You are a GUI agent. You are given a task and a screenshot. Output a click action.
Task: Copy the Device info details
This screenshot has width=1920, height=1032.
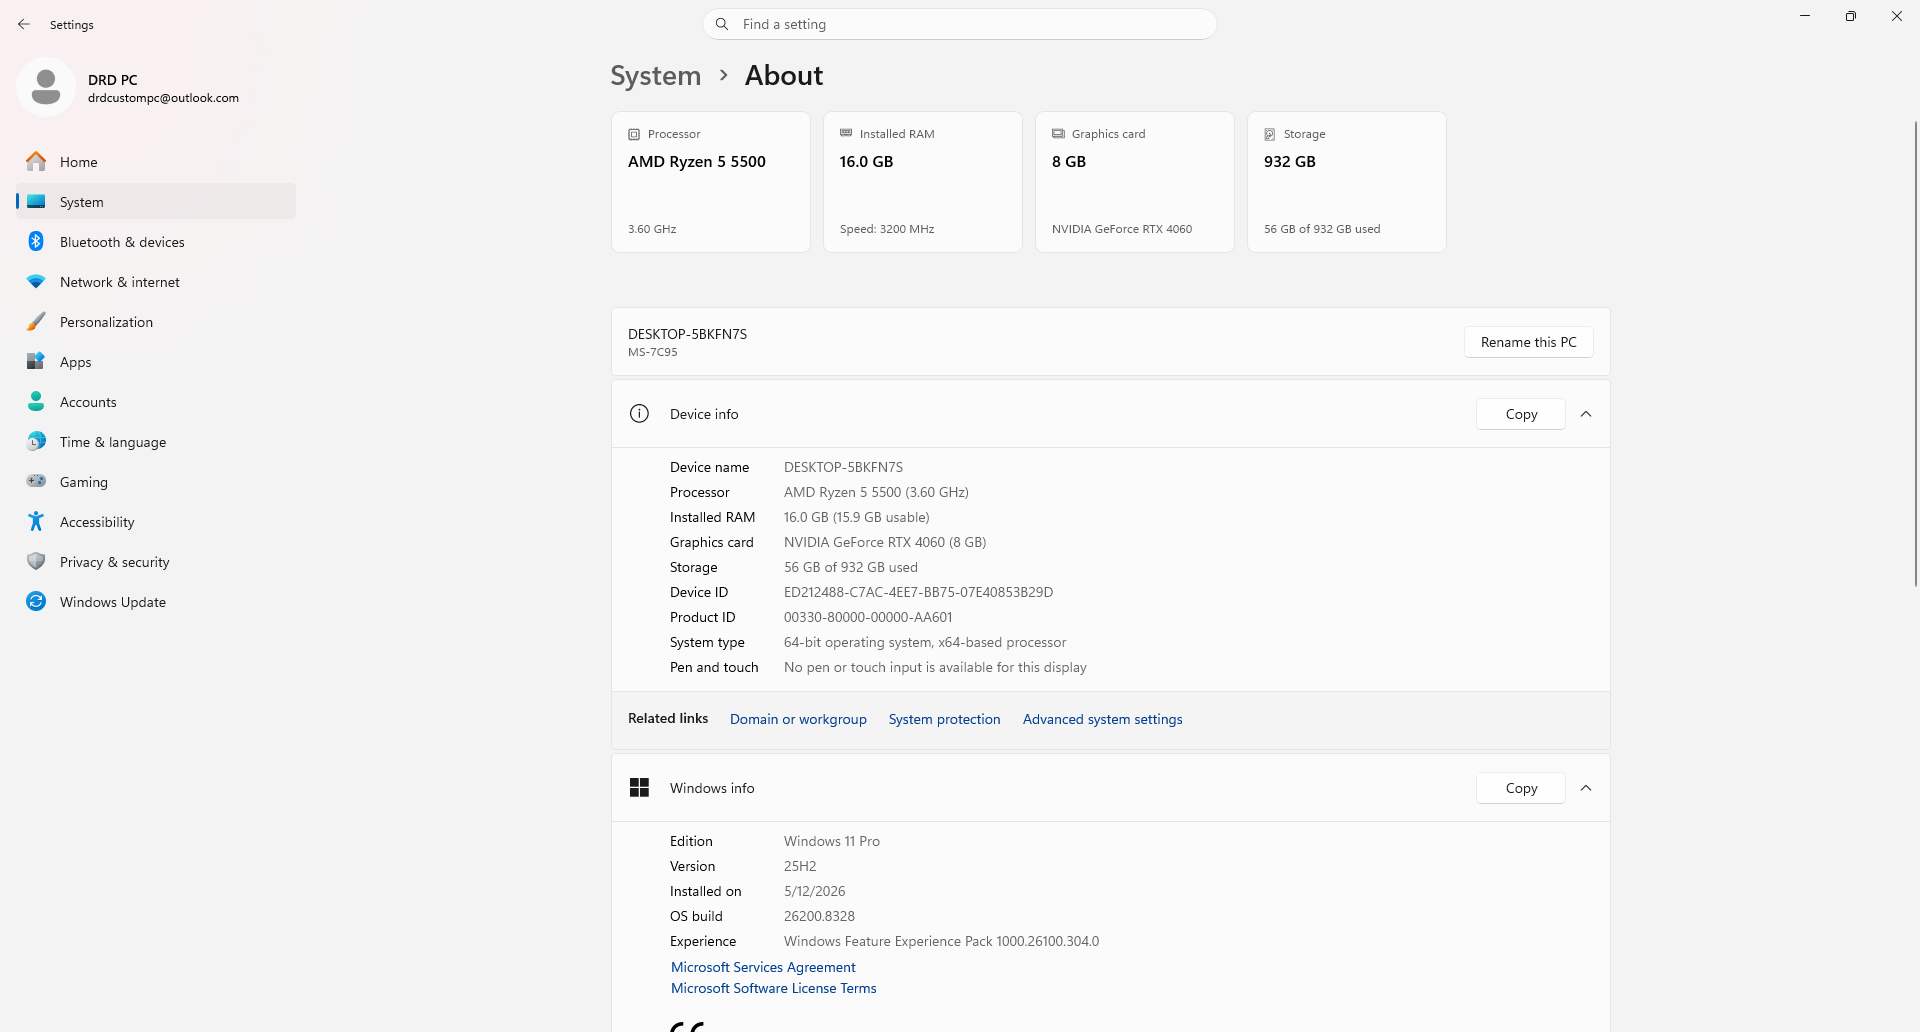(x=1521, y=414)
